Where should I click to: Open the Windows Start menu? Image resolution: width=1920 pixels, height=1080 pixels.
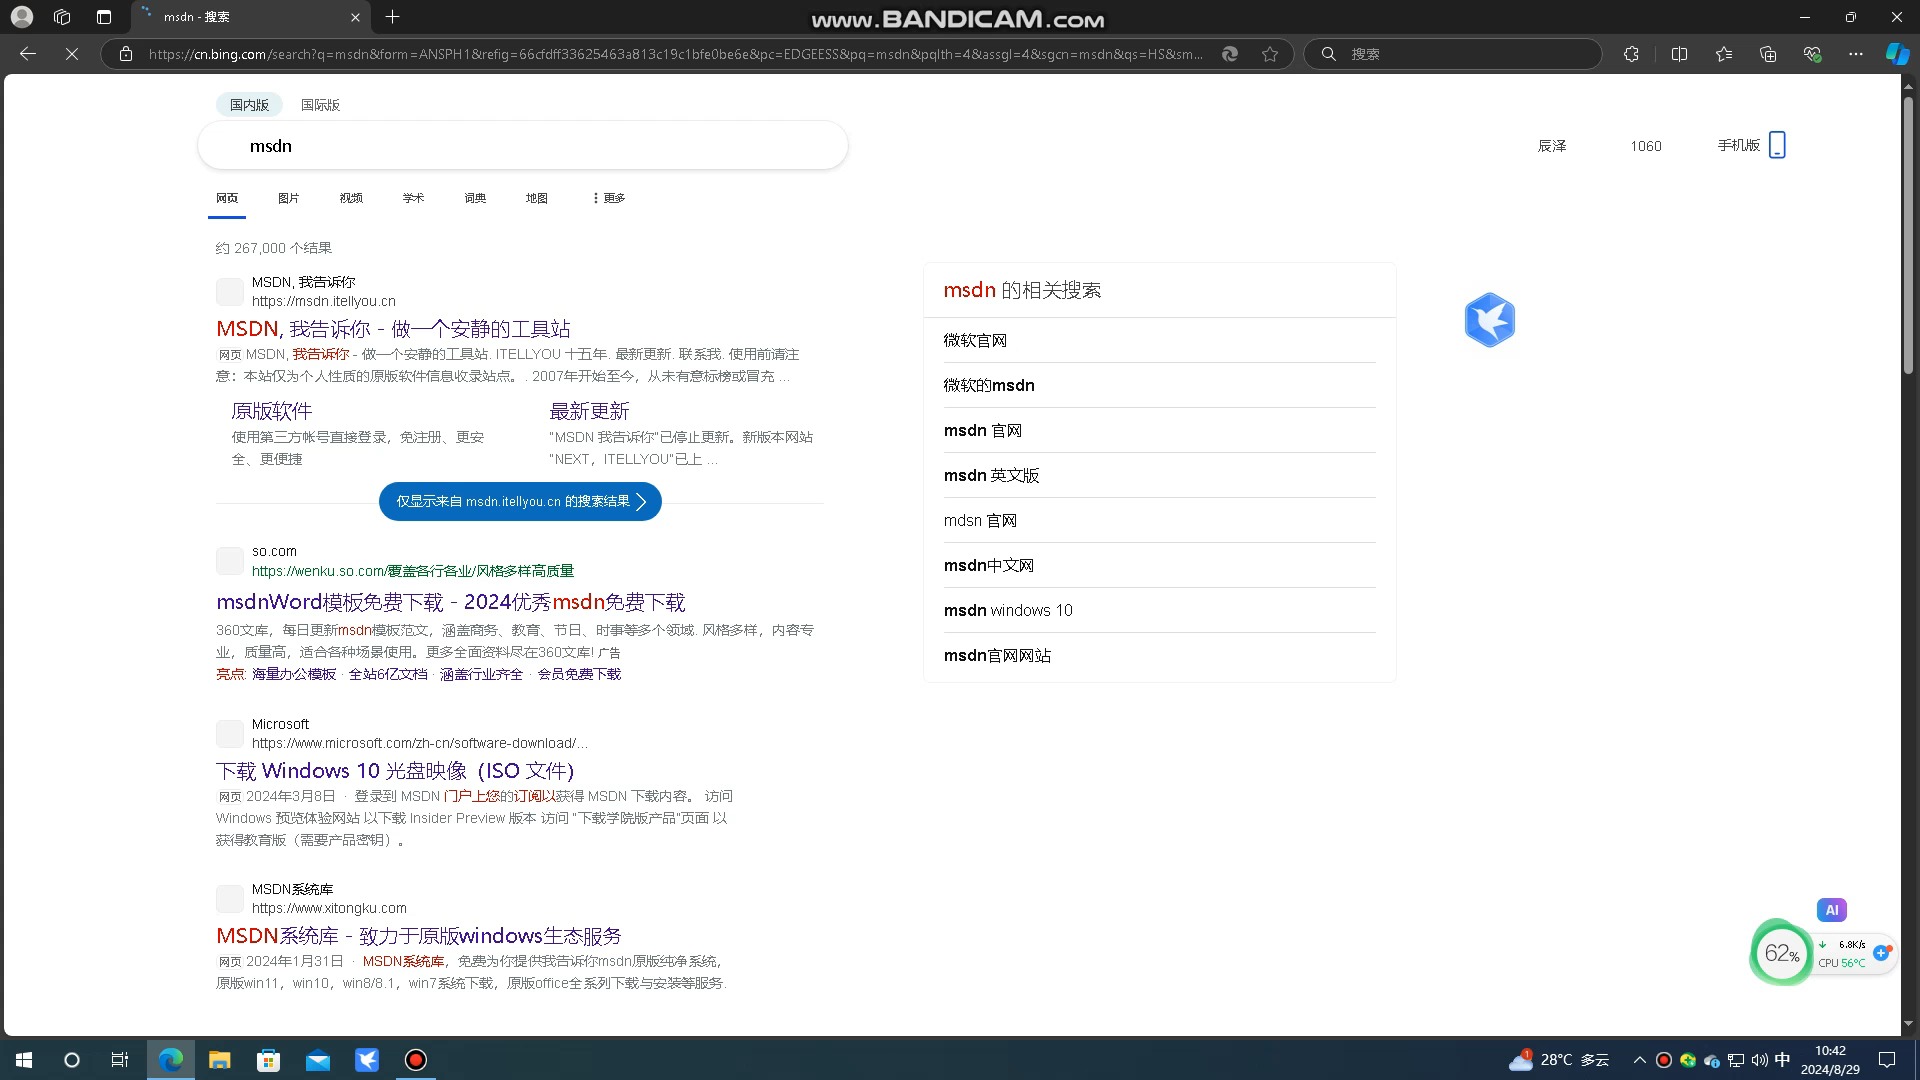click(24, 1060)
